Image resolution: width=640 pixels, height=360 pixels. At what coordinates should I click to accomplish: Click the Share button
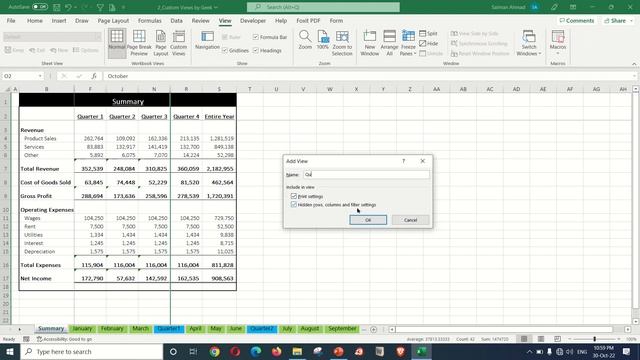tap(617, 20)
